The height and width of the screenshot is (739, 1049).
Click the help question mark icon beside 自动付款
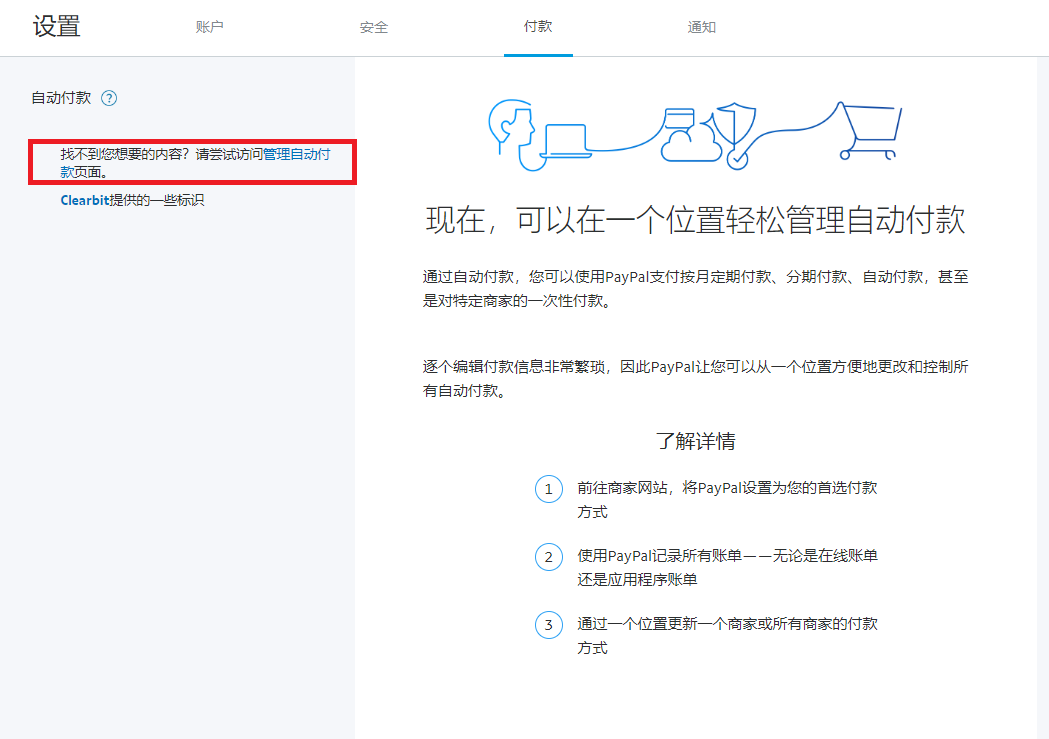pyautogui.click(x=109, y=98)
